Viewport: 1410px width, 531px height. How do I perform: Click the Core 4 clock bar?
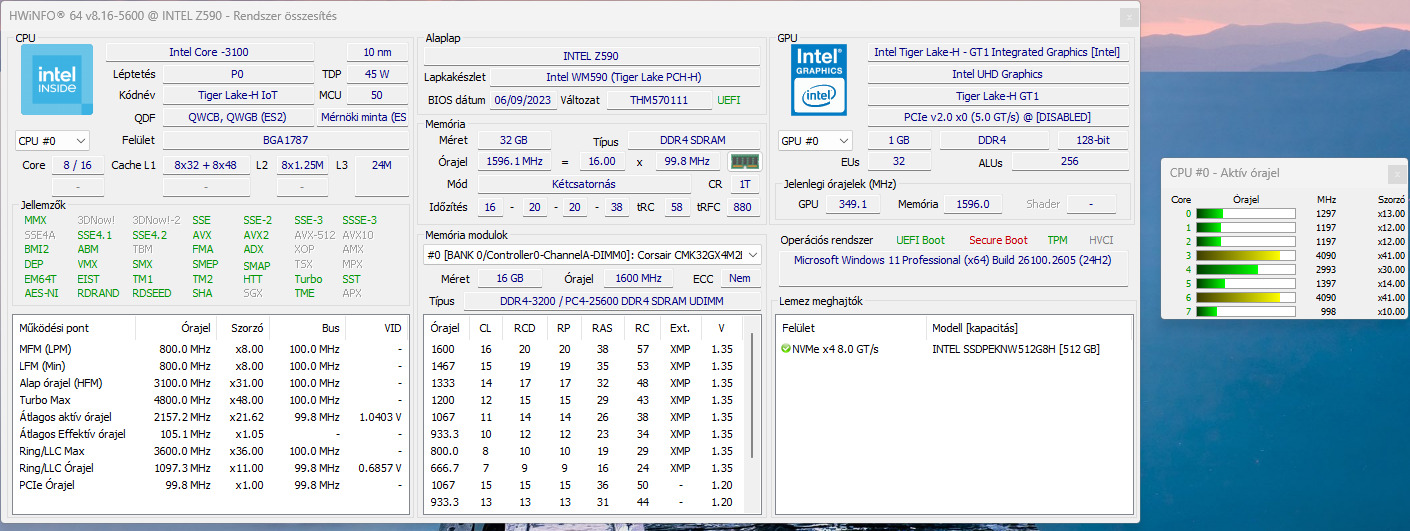1245,269
